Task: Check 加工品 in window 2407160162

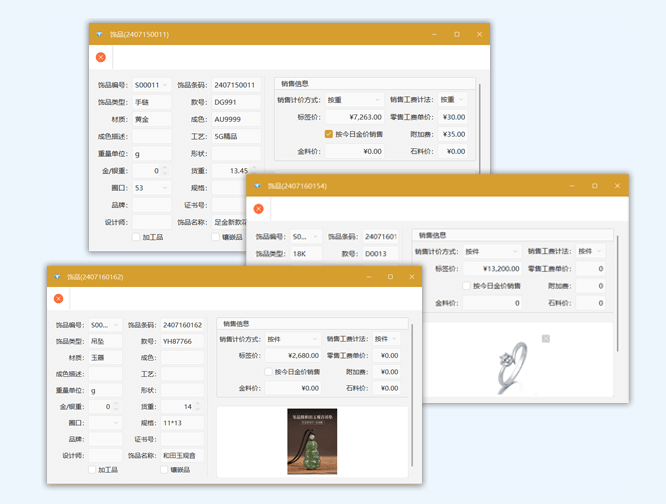Action: coord(92,470)
